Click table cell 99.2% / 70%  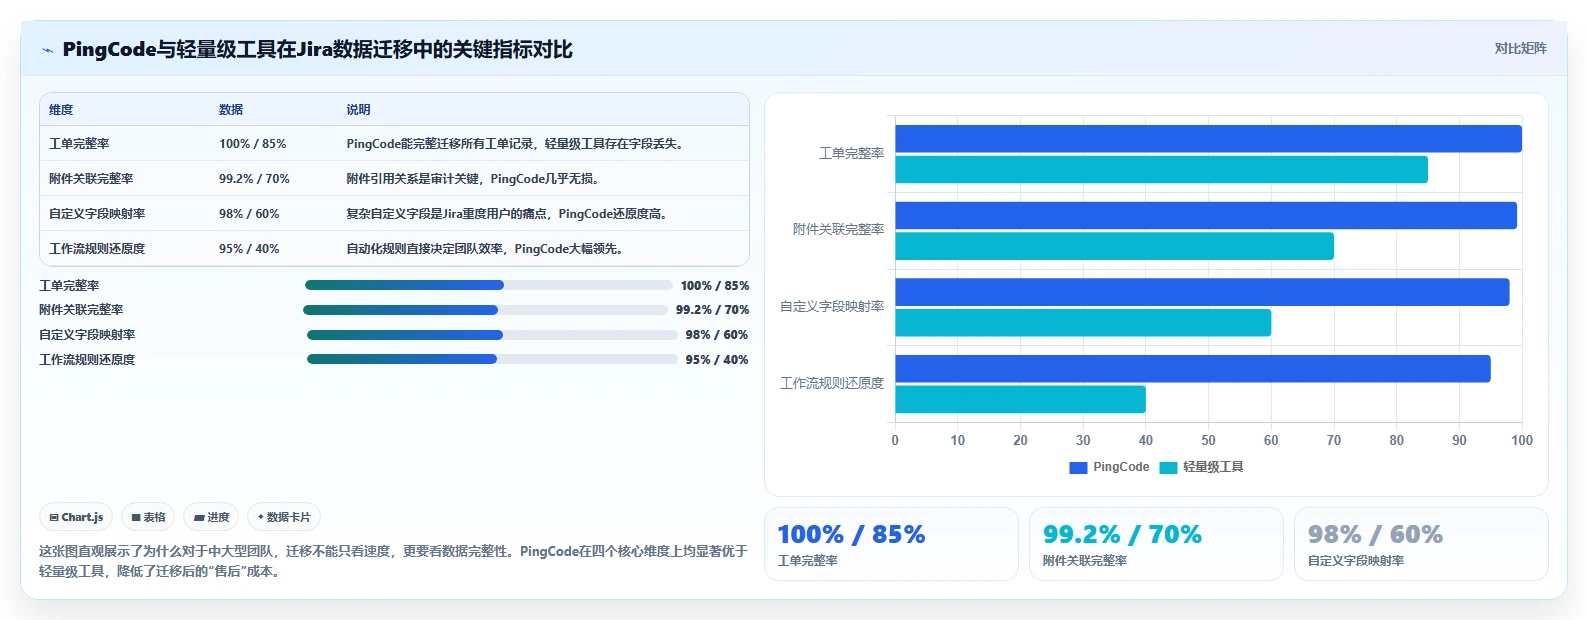click(254, 179)
